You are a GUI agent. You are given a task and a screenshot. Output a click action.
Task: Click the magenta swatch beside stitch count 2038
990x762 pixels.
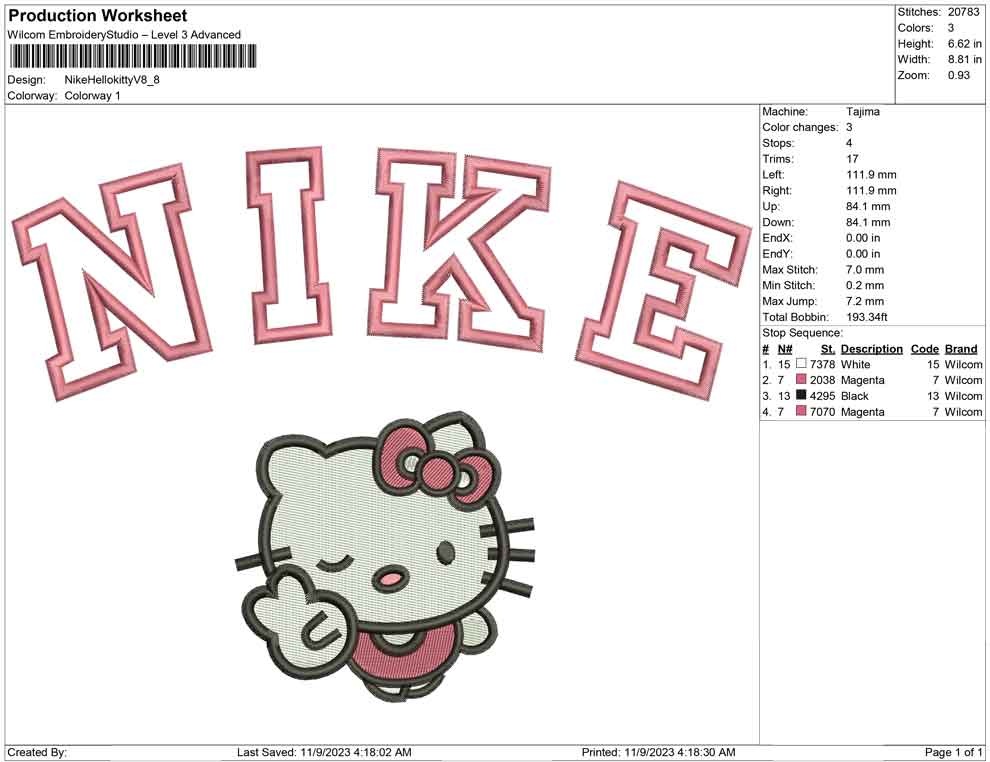click(801, 379)
